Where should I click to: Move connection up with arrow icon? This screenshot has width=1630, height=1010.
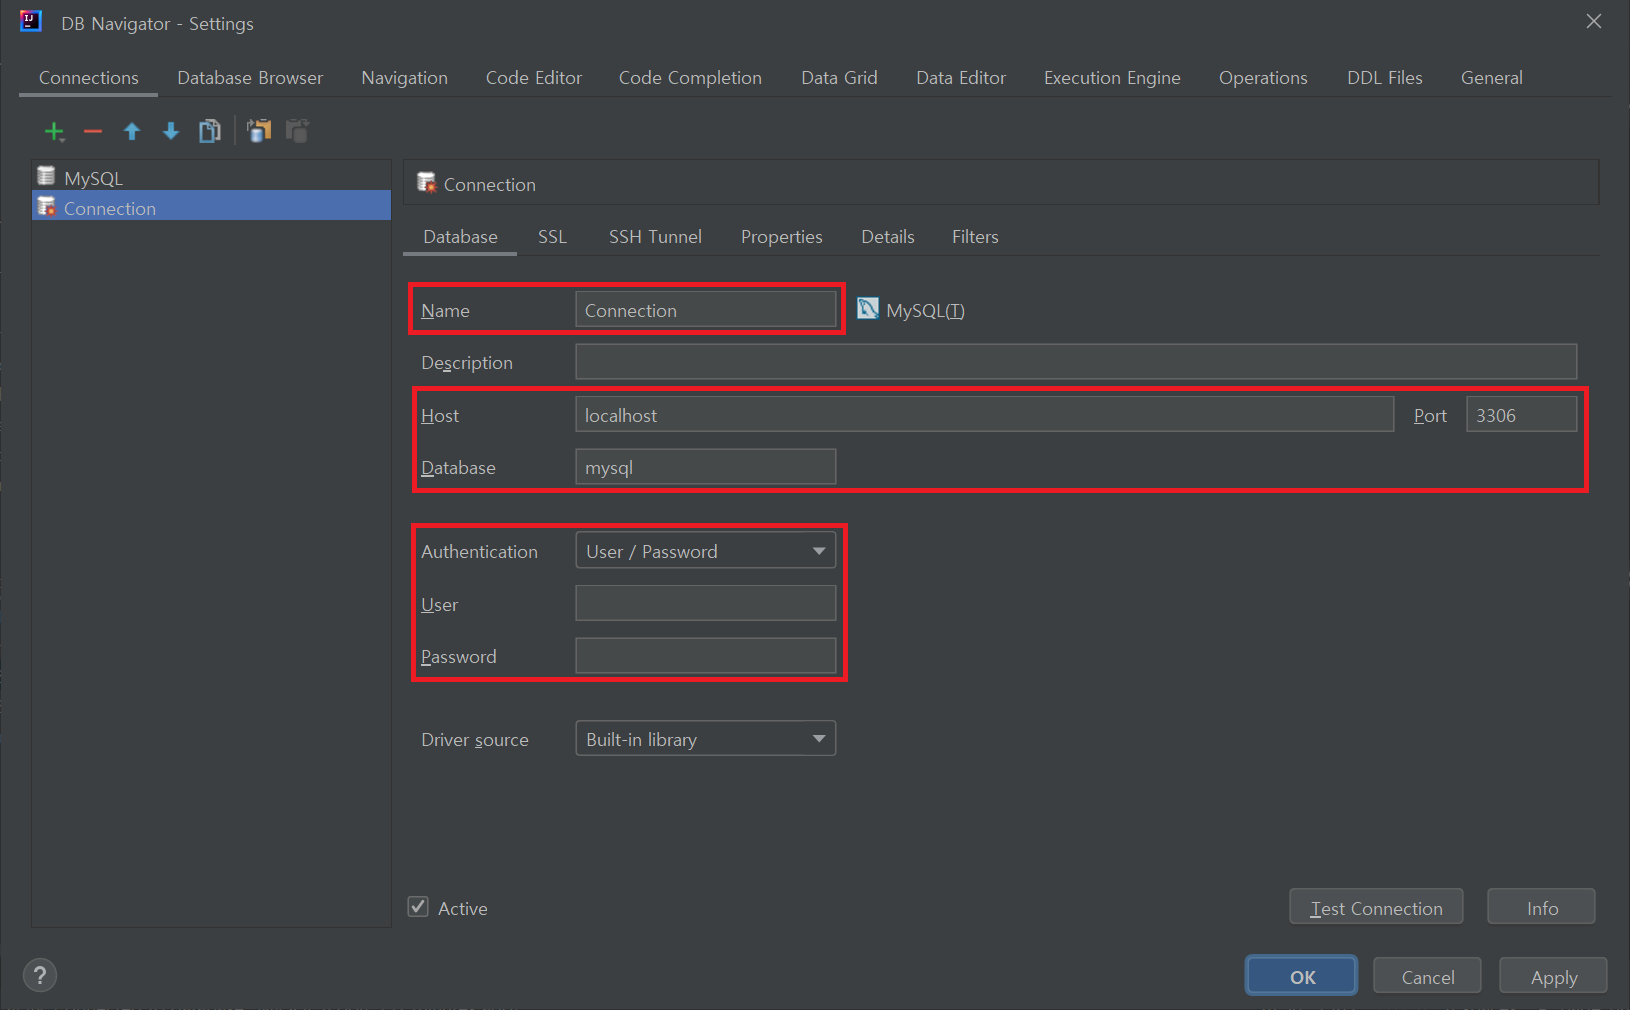[132, 131]
